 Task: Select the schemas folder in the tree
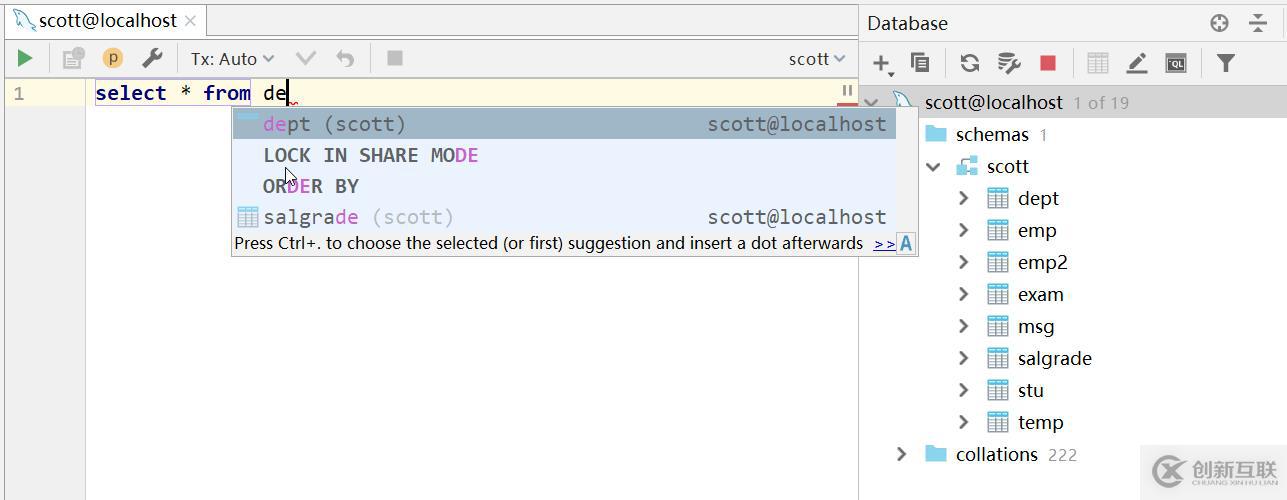992,135
